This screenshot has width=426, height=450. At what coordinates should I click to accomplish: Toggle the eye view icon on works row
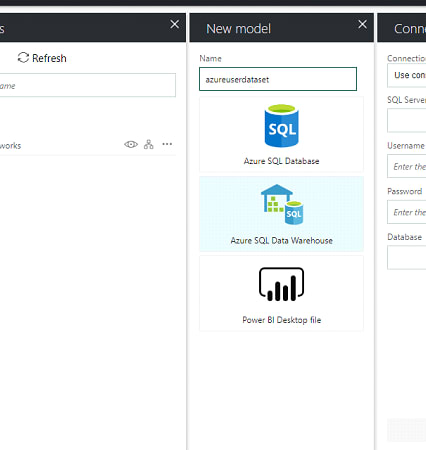coord(131,144)
